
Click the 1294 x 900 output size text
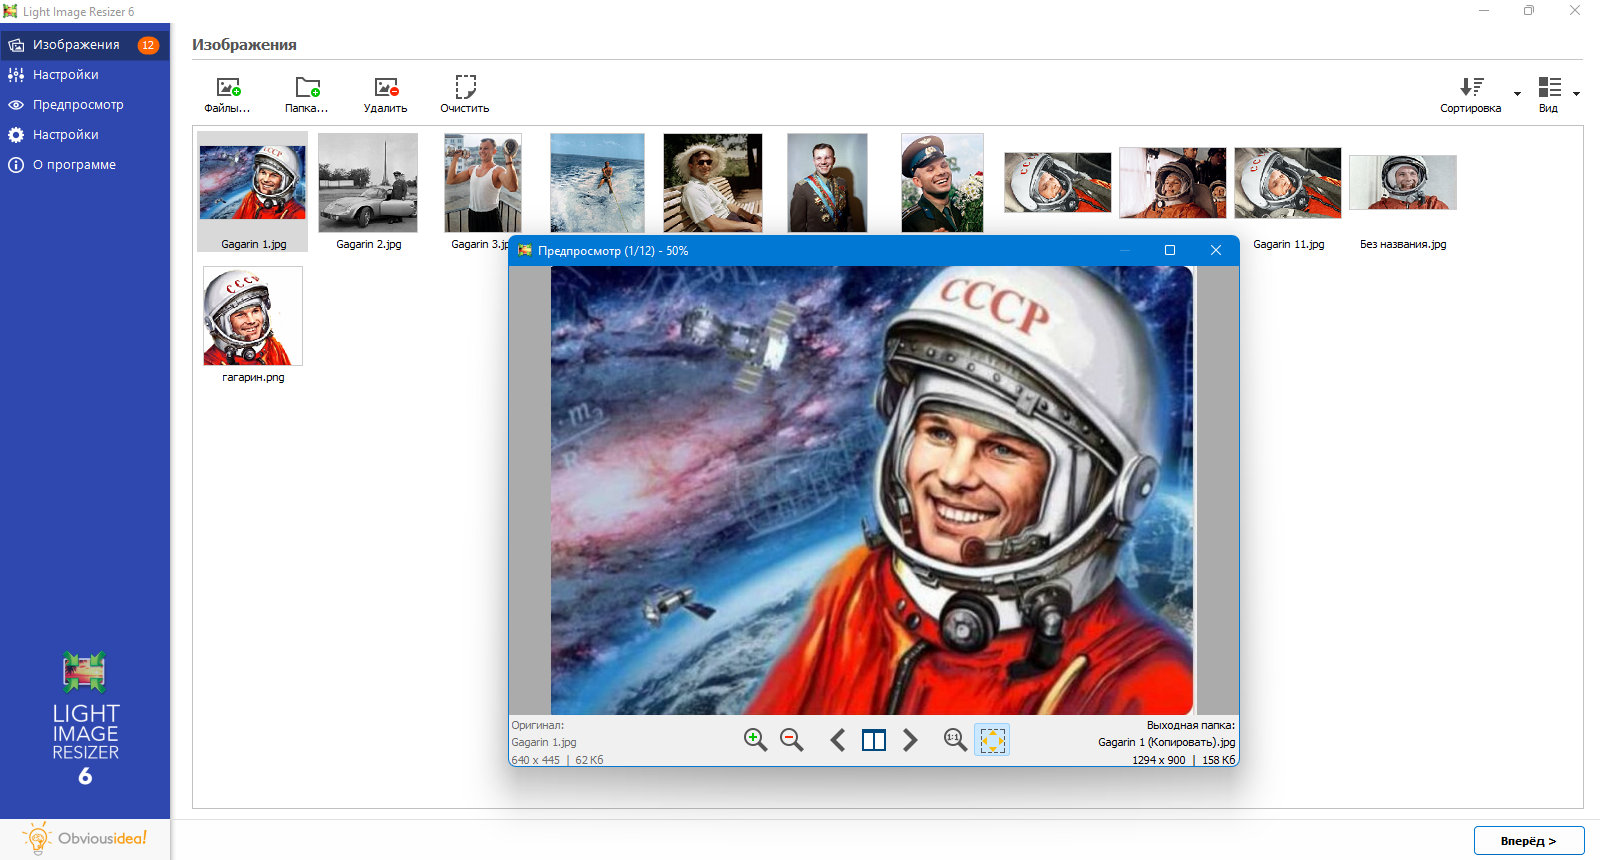coord(1158,760)
